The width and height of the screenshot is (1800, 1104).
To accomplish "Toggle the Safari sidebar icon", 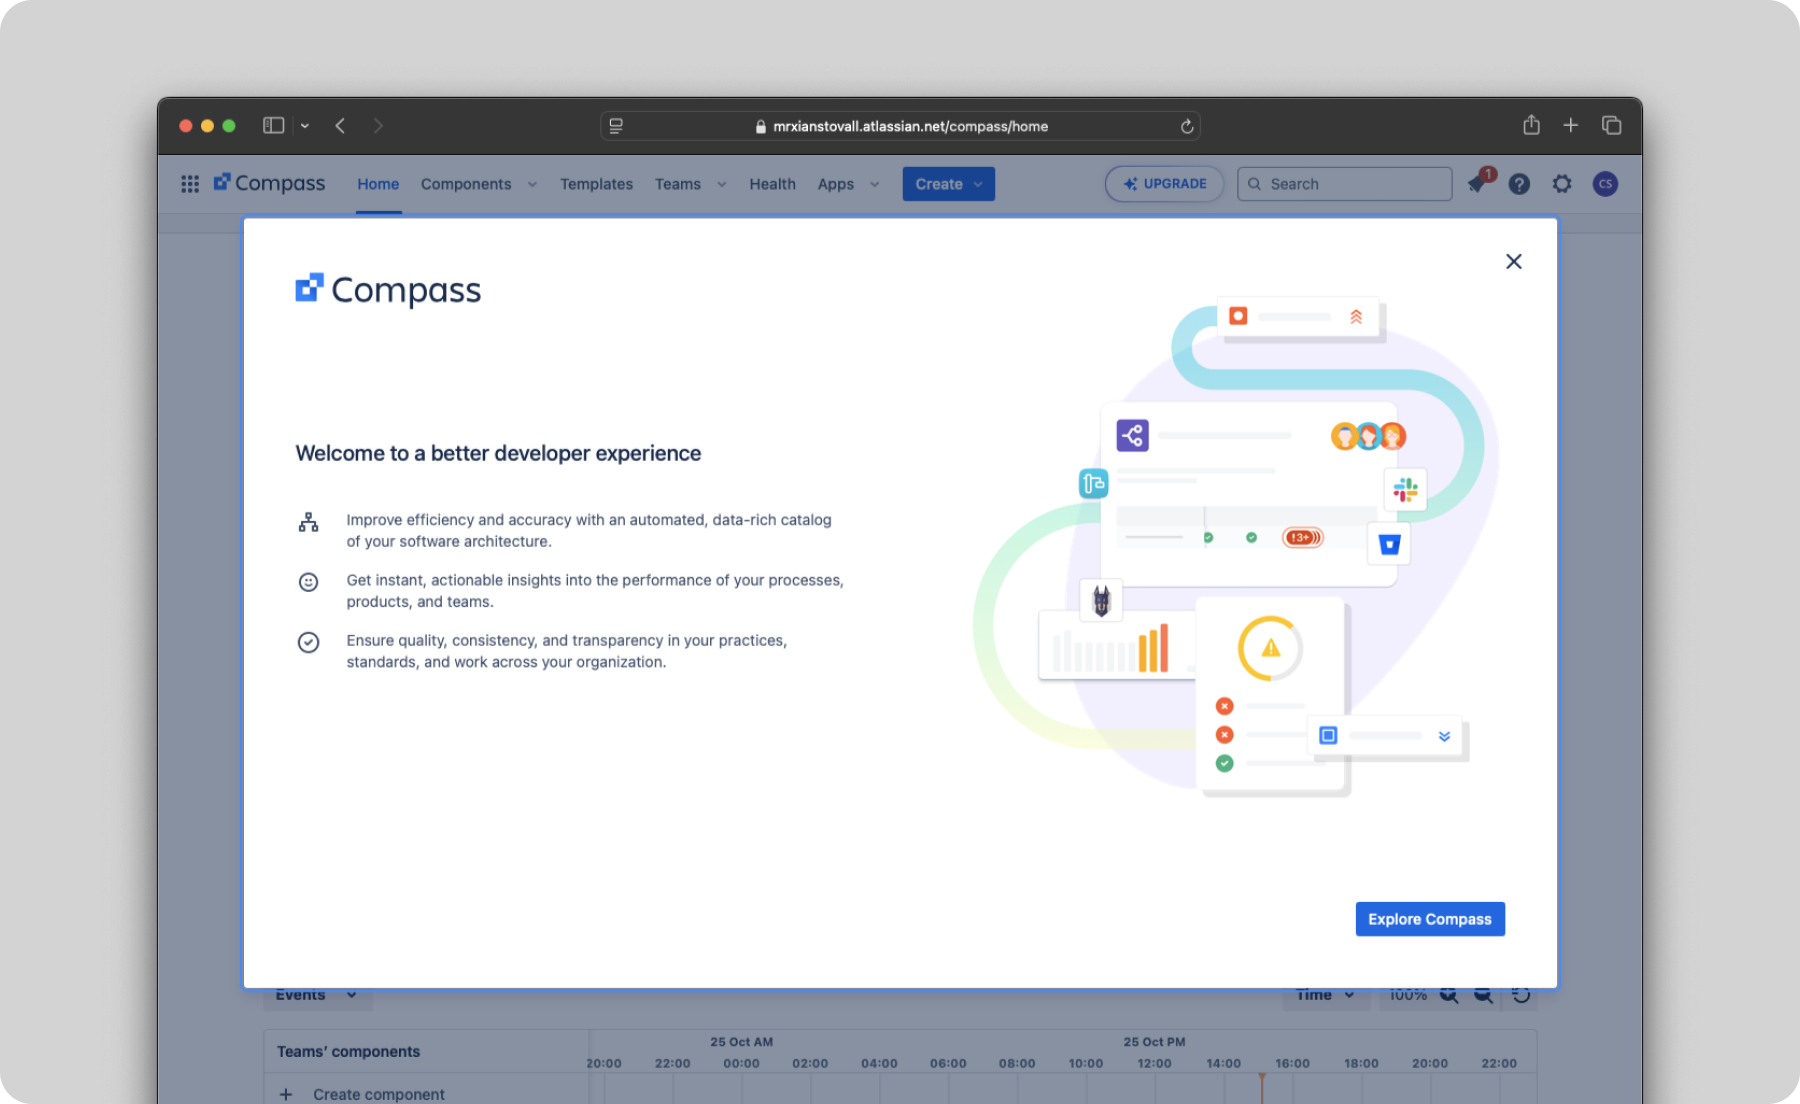I will pos(274,126).
